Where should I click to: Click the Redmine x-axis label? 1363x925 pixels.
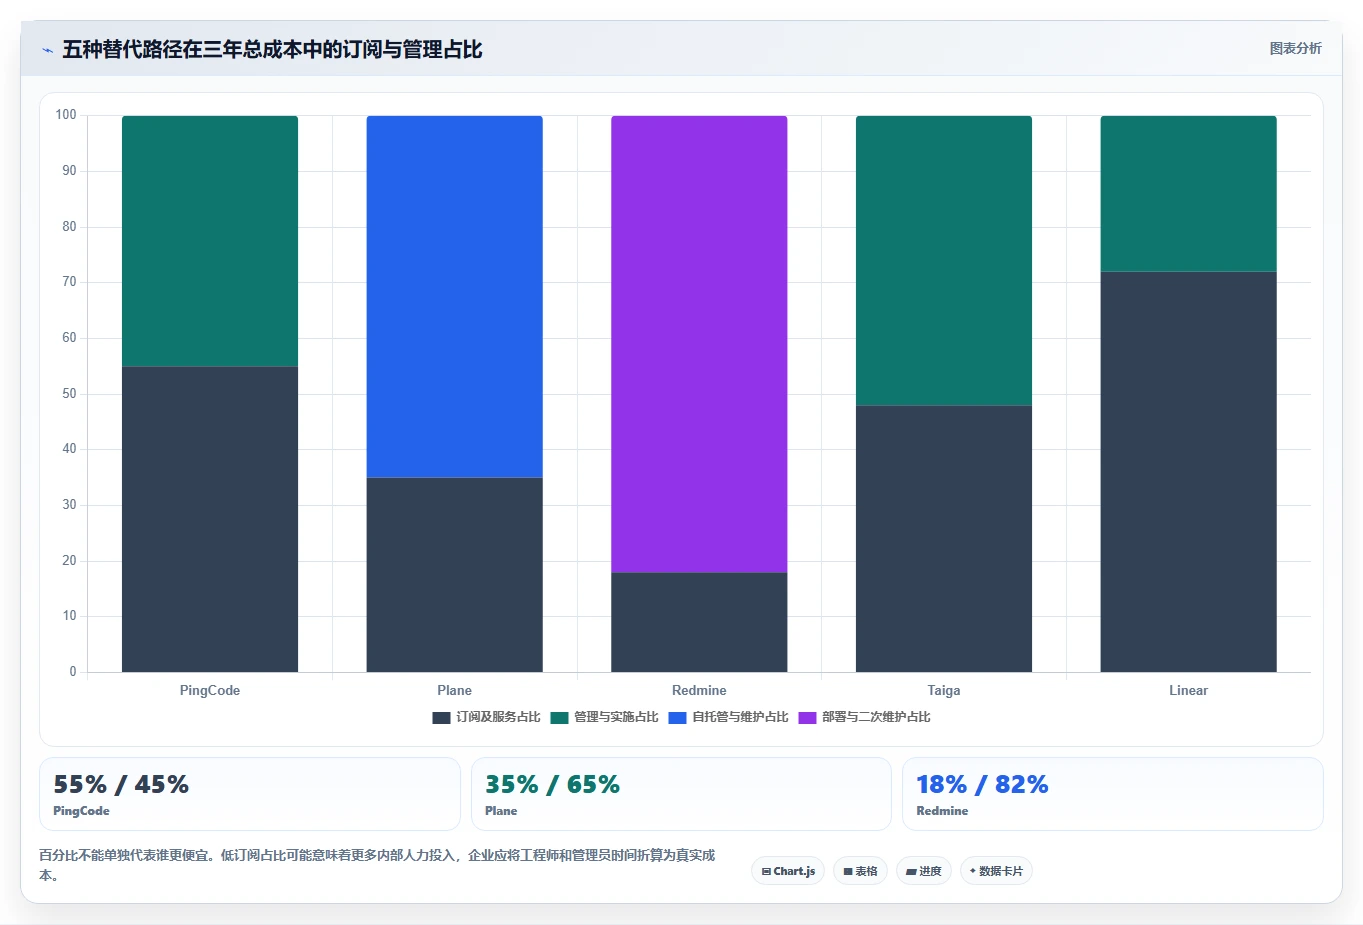(699, 691)
